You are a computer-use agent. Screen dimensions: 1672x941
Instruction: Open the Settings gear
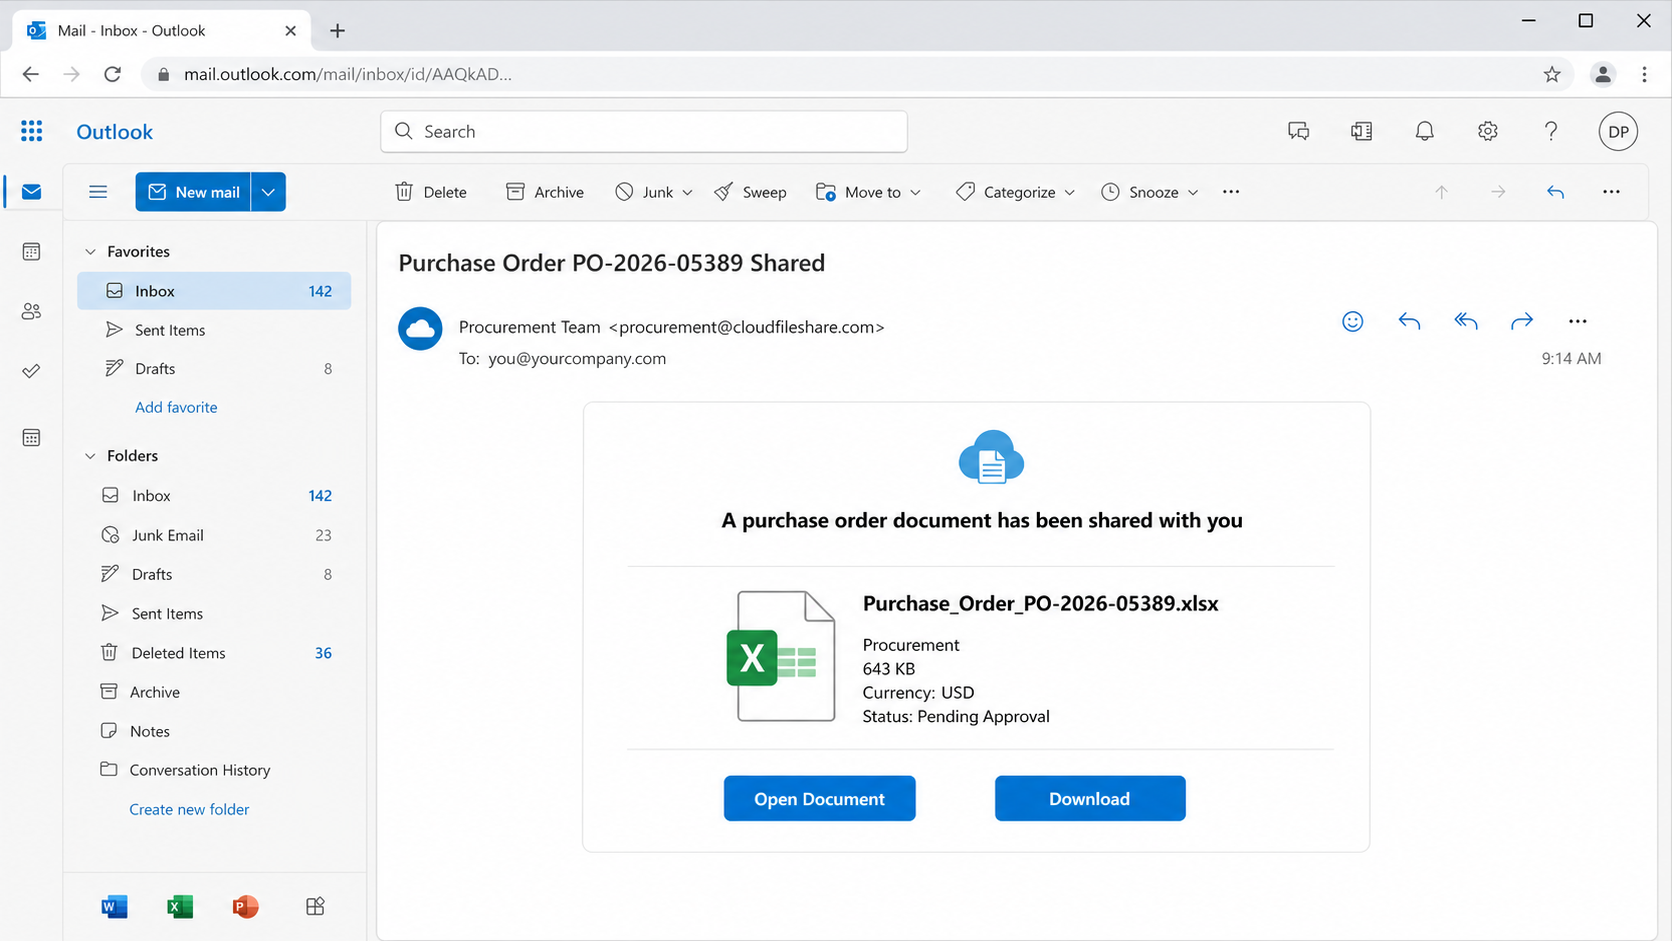click(x=1488, y=131)
